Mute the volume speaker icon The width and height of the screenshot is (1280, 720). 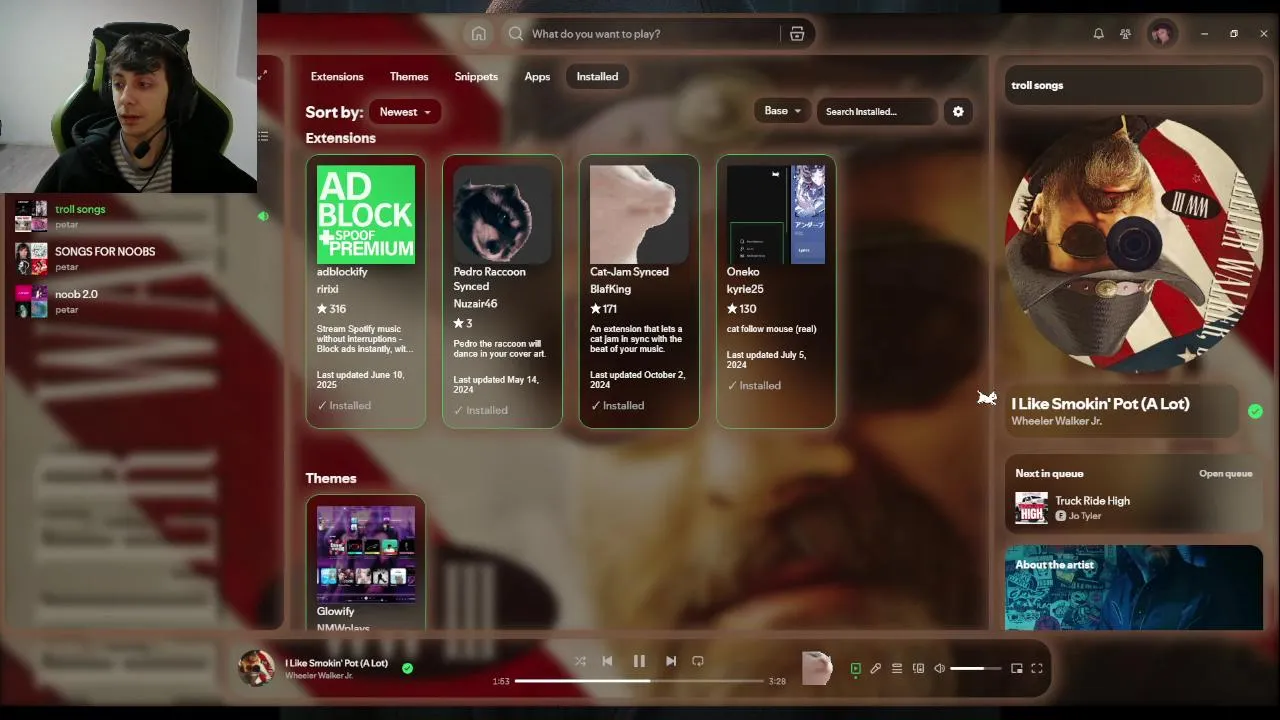click(x=939, y=669)
